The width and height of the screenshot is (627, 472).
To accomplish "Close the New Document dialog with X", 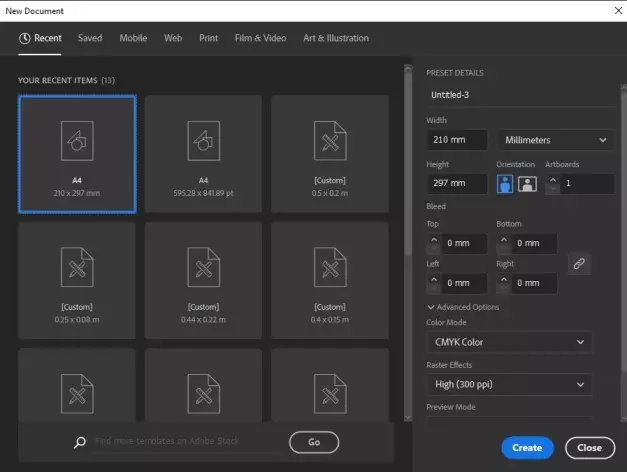I will [618, 11].
